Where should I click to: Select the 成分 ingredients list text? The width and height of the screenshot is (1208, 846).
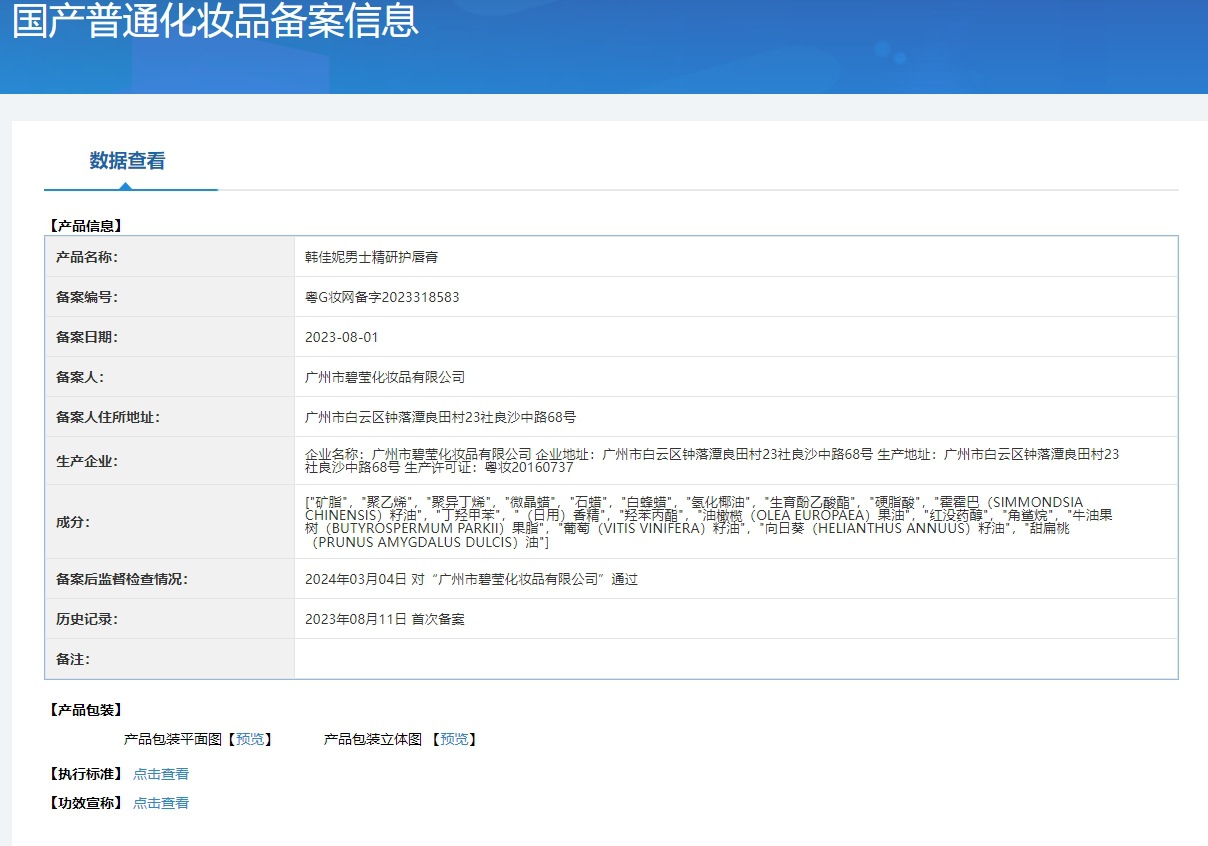coord(708,521)
